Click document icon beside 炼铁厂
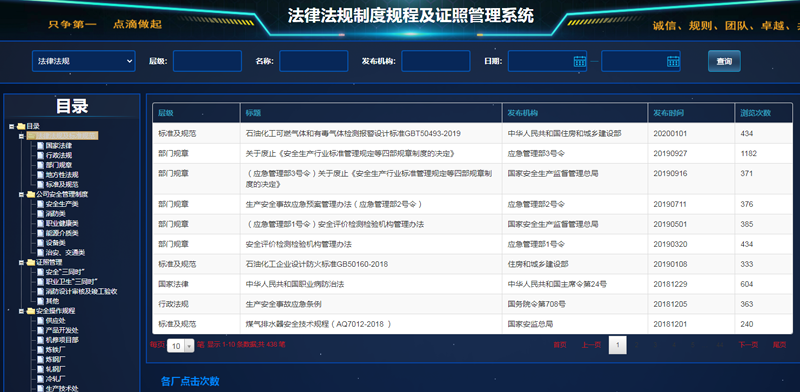800x392 pixels. 41,350
